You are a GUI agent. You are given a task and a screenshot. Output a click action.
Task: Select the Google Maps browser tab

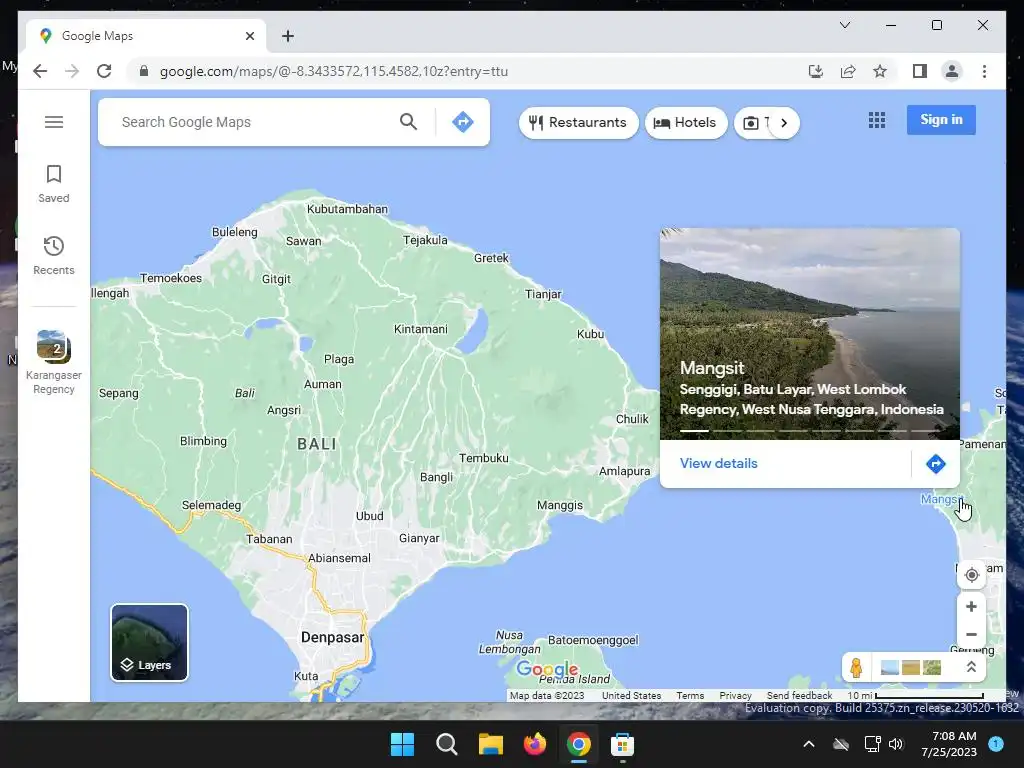pyautogui.click(x=145, y=36)
